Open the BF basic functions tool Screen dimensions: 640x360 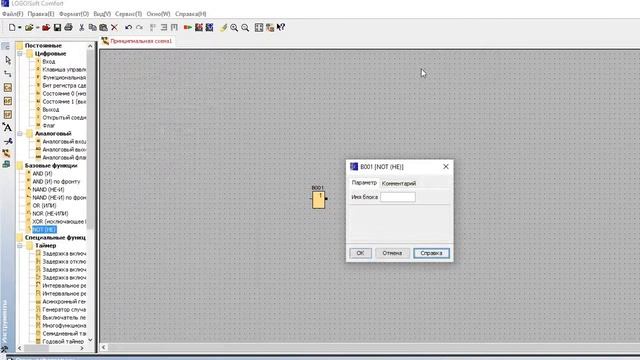[7, 101]
